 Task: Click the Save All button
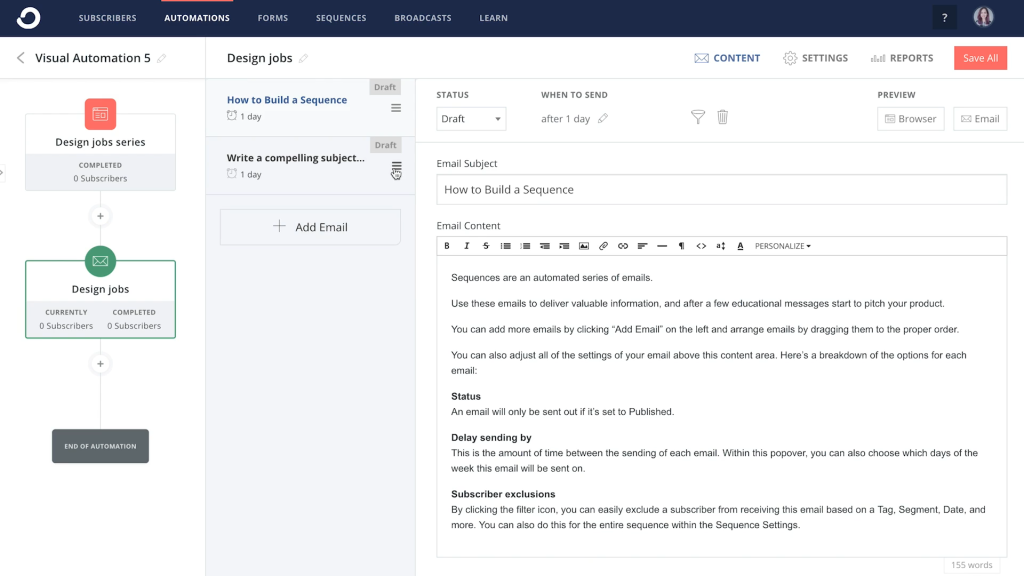click(980, 58)
